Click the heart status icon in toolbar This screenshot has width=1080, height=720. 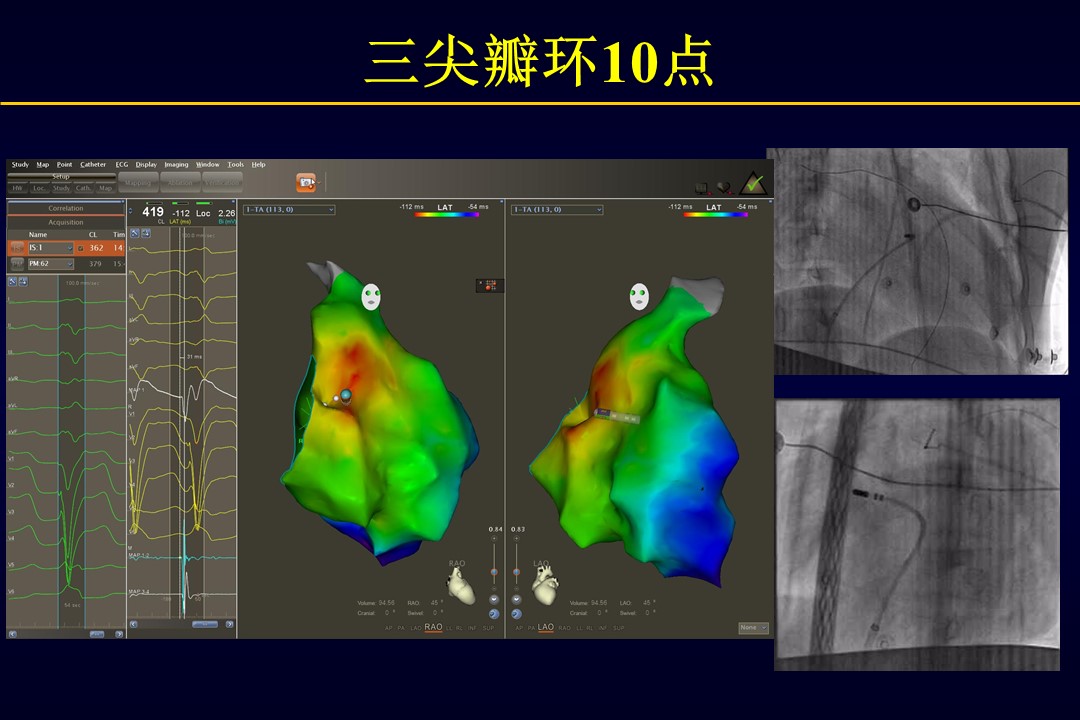[724, 187]
